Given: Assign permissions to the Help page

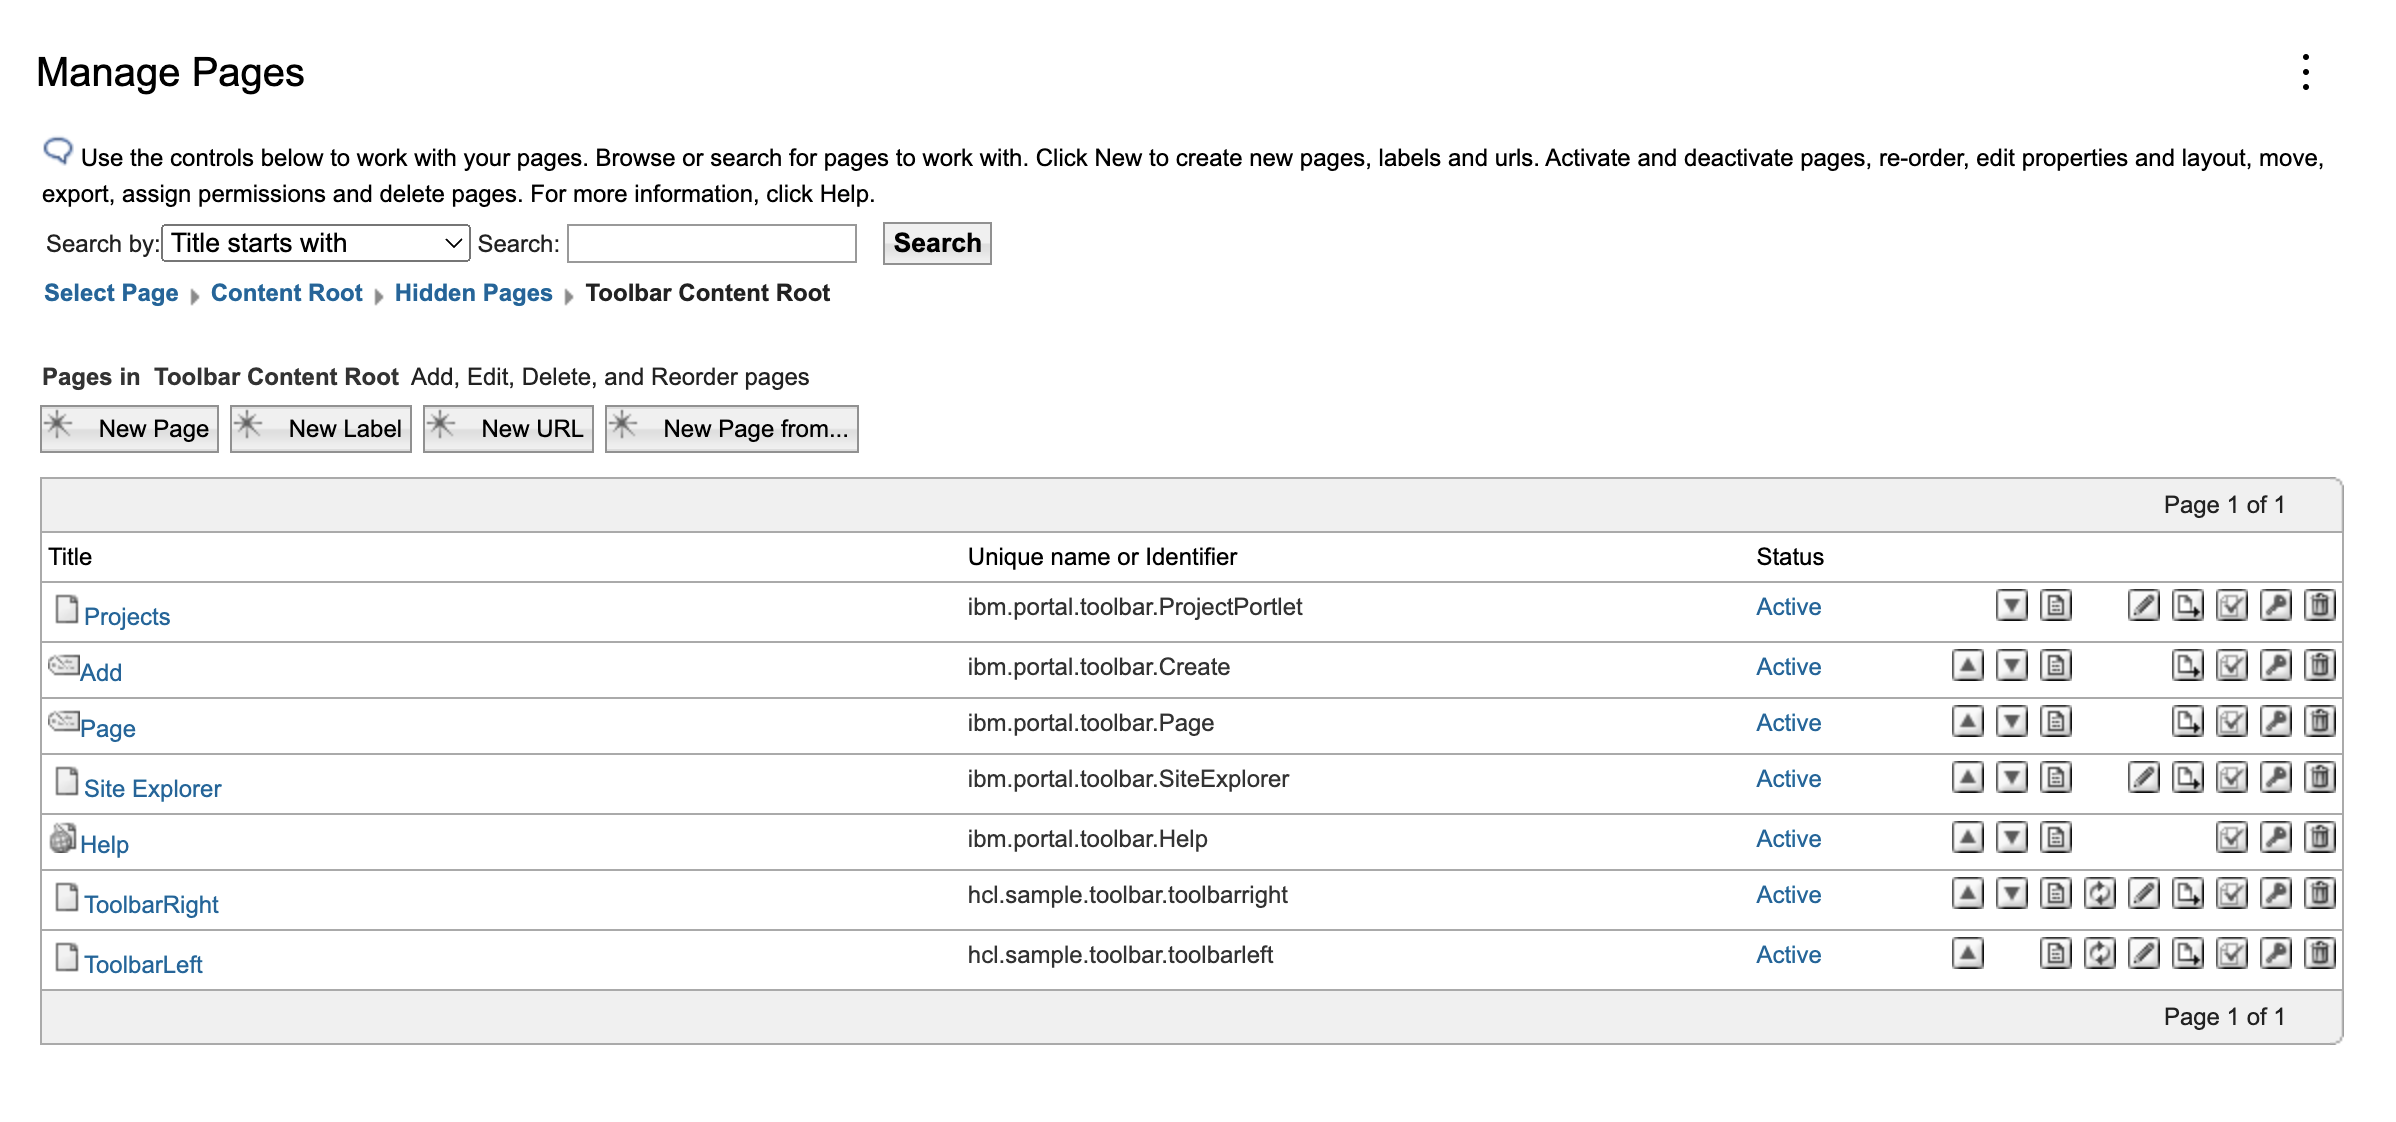Looking at the screenshot, I should [2276, 838].
